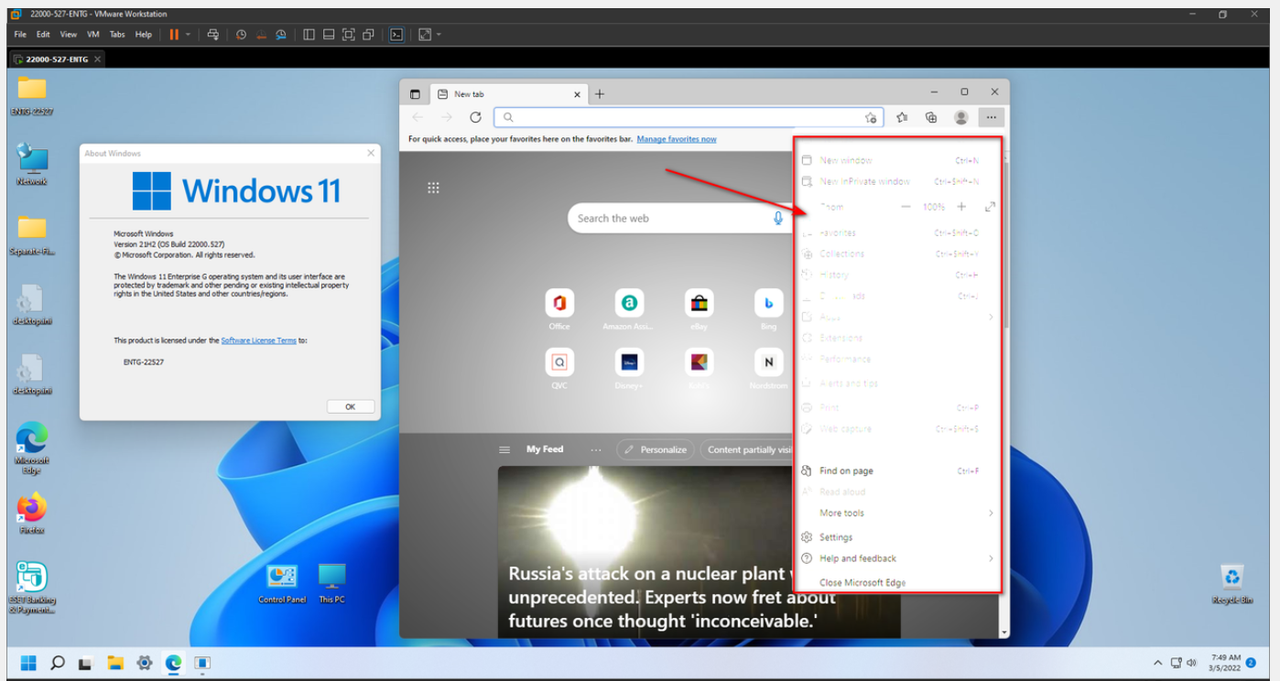The image size is (1280, 681).
Task: Expand More tools submenu
Action: (x=897, y=513)
